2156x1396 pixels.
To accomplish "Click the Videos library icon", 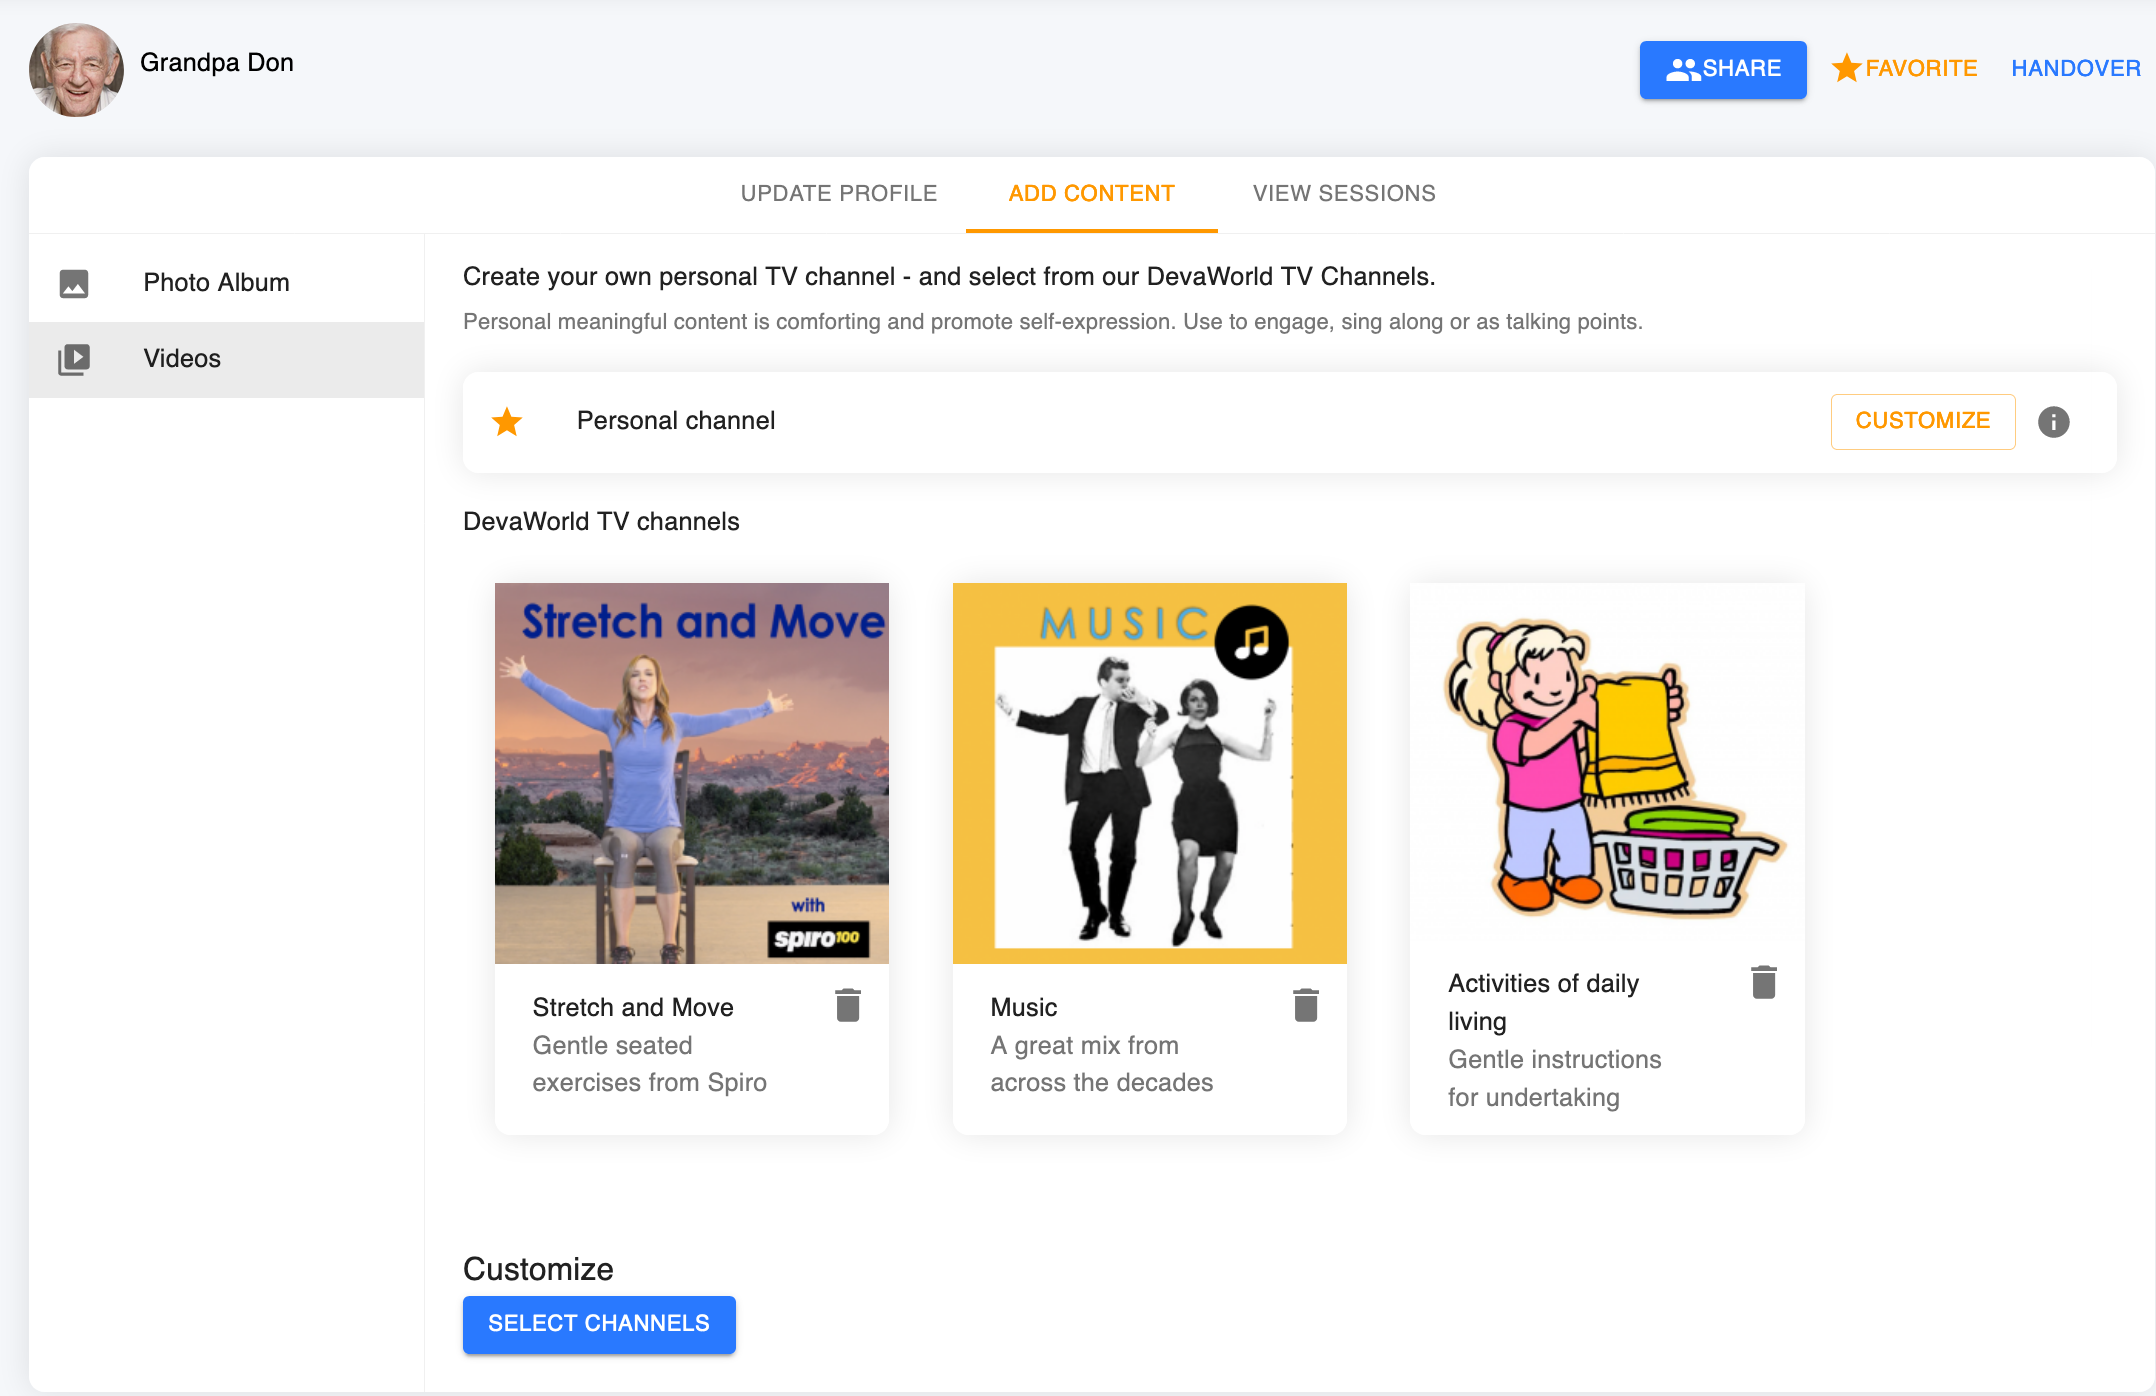I will pyautogui.click(x=74, y=359).
